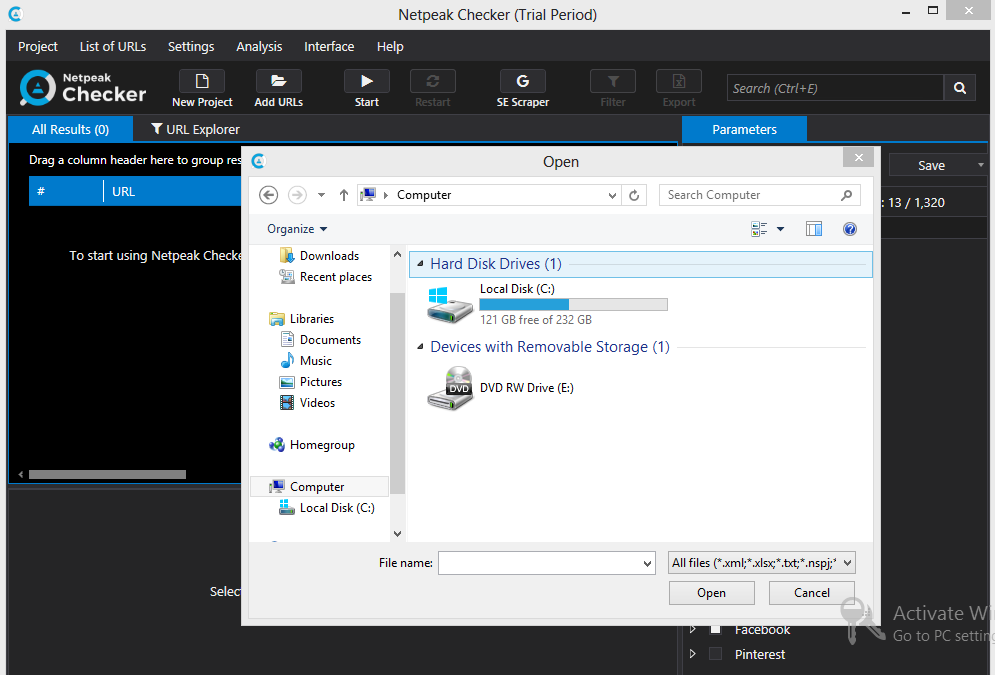The height and width of the screenshot is (675, 995).
Task: Select Computer in the navigation pane
Action: click(320, 487)
